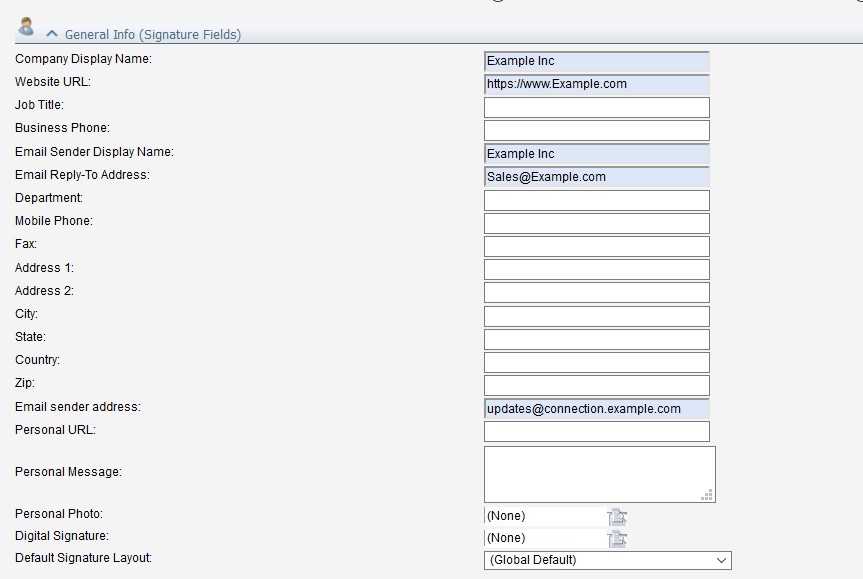The image size is (863, 579).
Task: Select the Country text box
Action: 597,363
